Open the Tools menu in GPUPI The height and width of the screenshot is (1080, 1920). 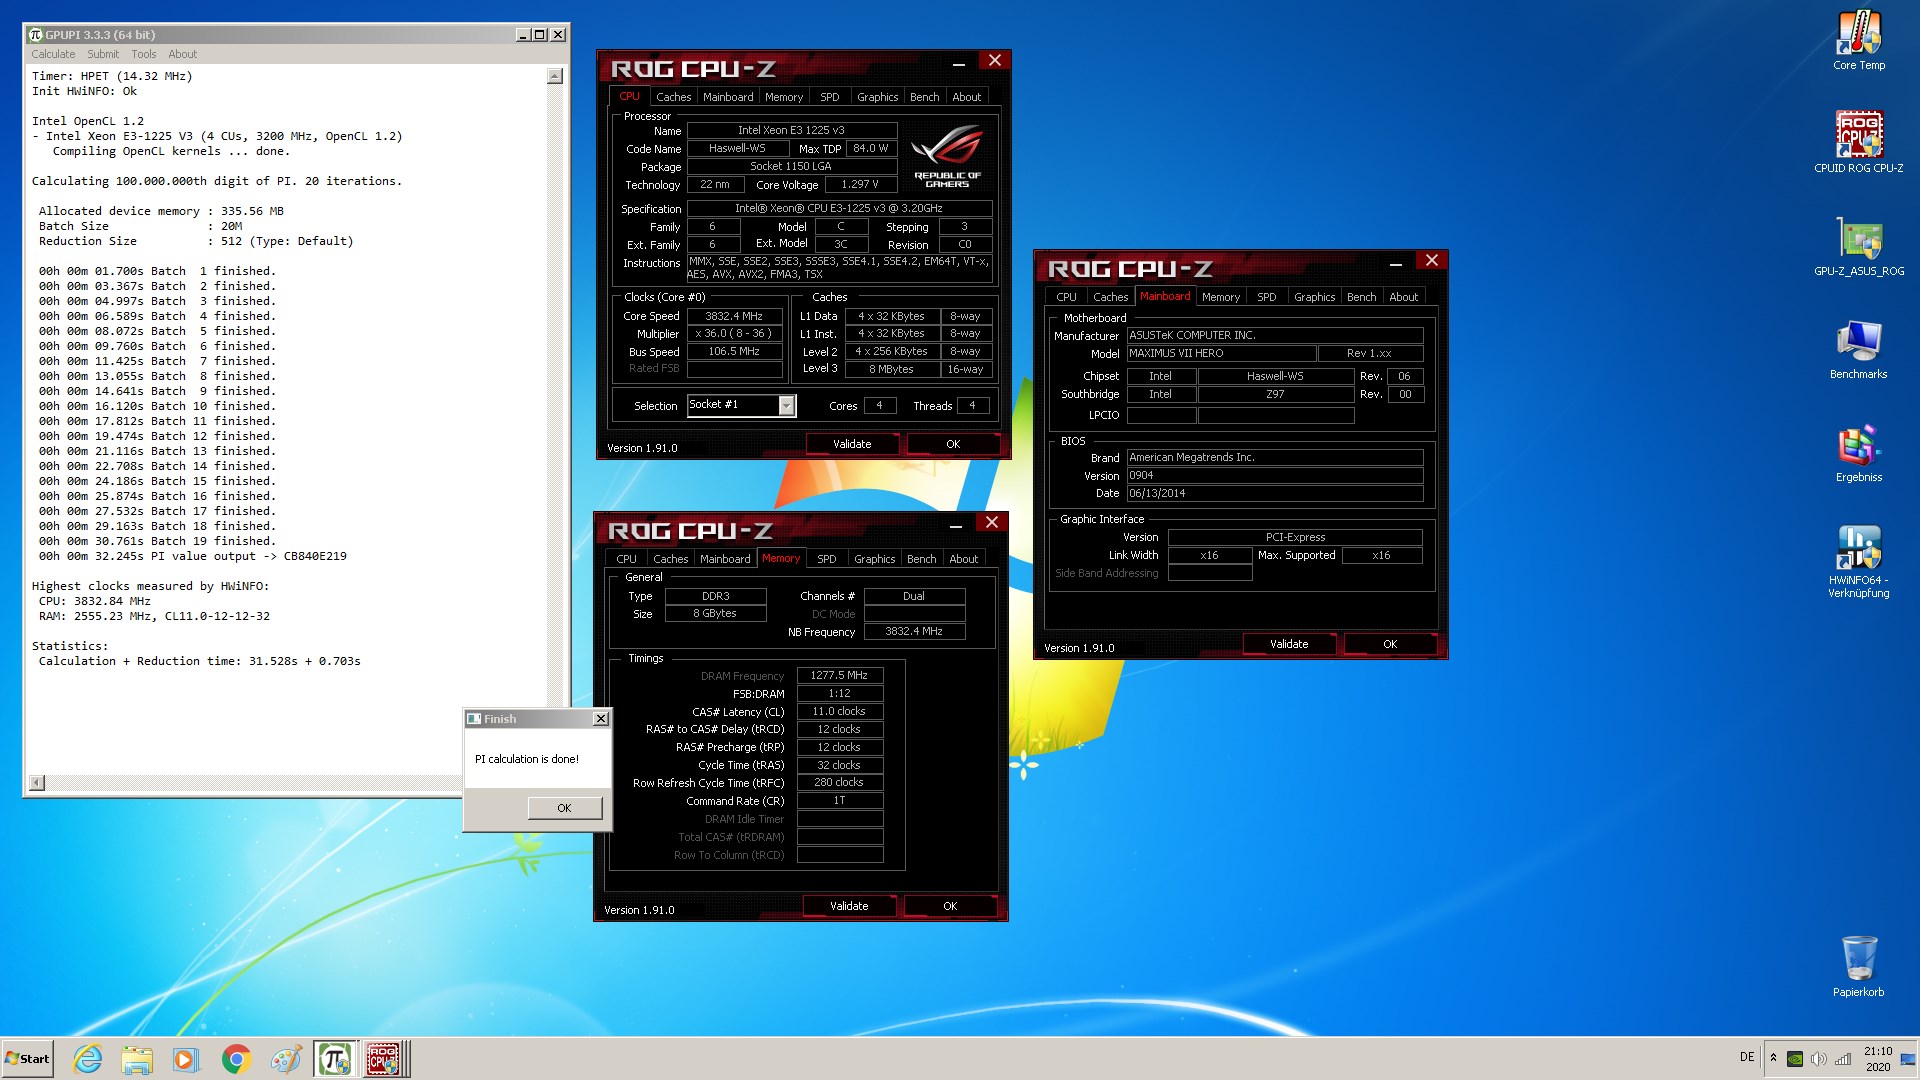pos(144,54)
